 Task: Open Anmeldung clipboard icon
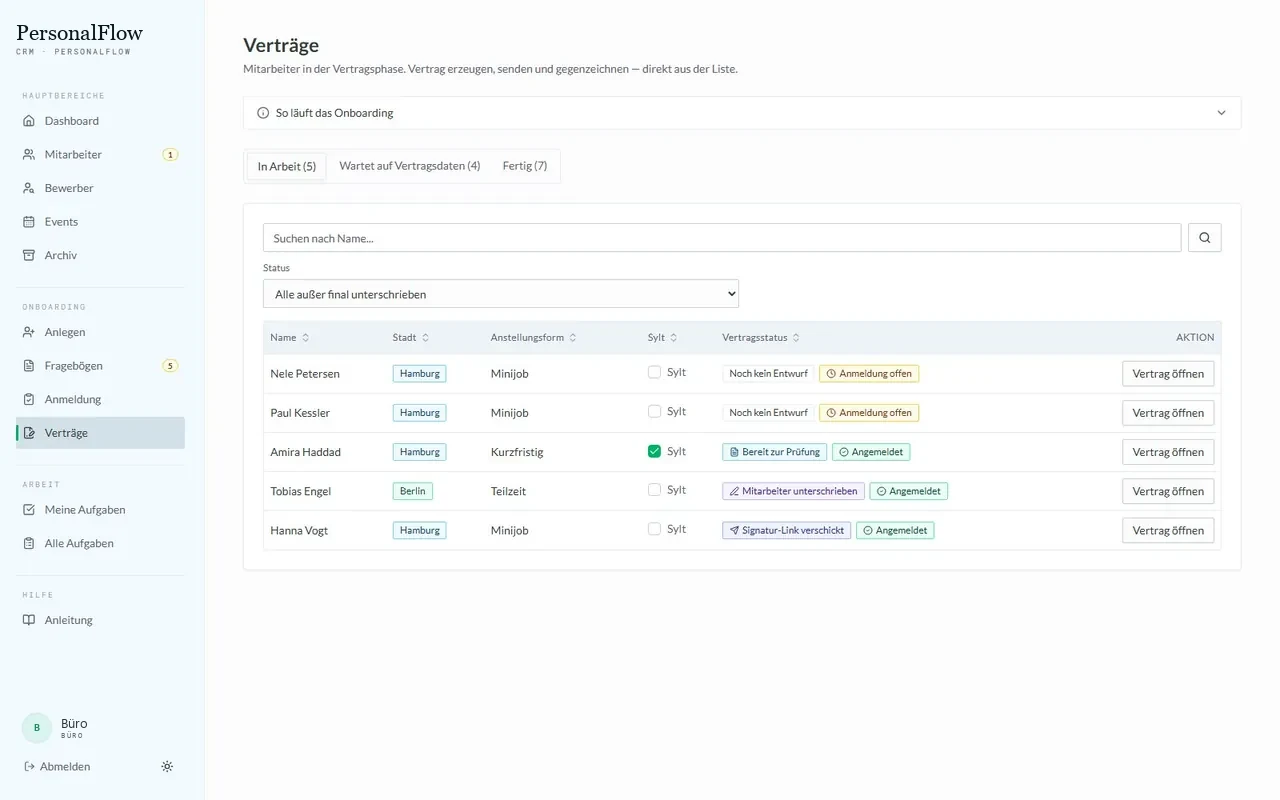29,399
